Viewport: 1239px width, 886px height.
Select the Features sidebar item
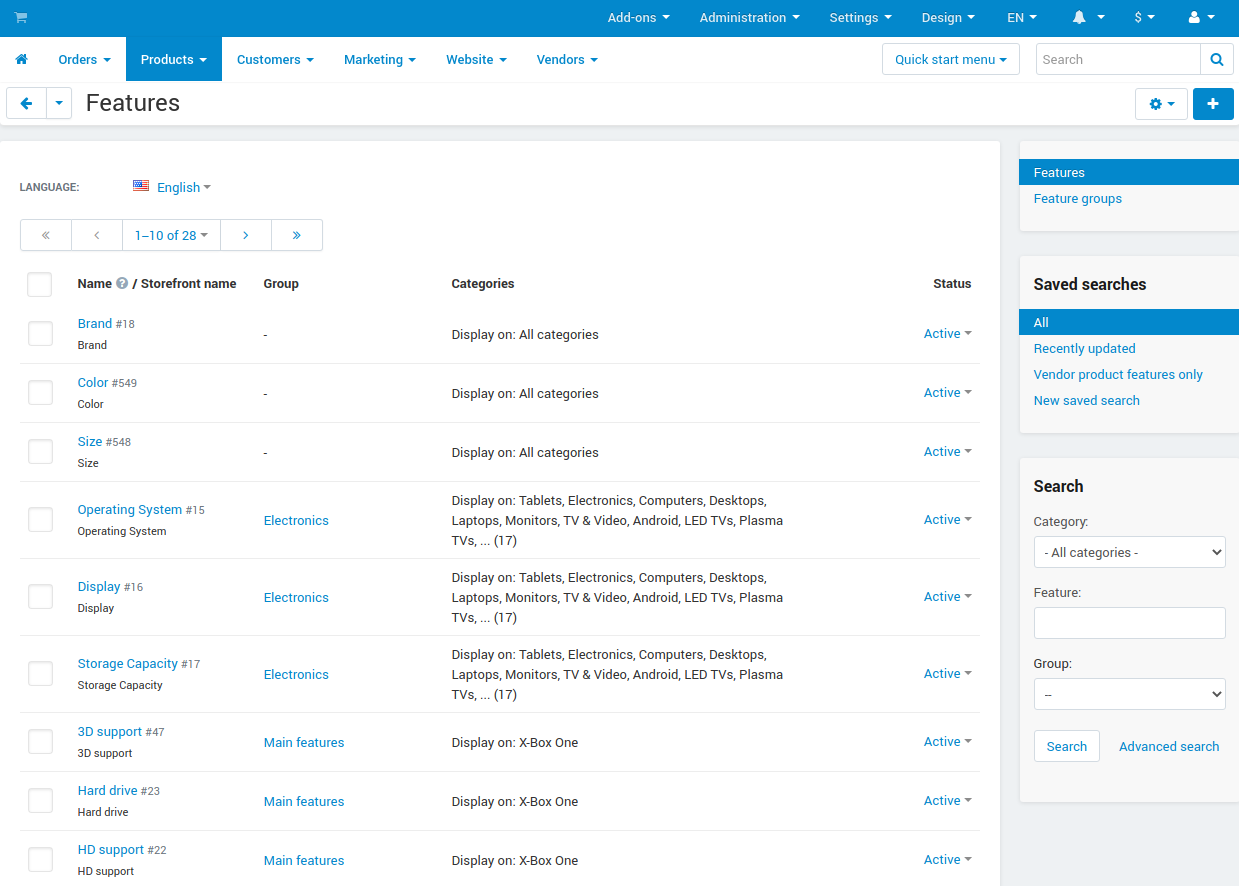(x=1129, y=173)
